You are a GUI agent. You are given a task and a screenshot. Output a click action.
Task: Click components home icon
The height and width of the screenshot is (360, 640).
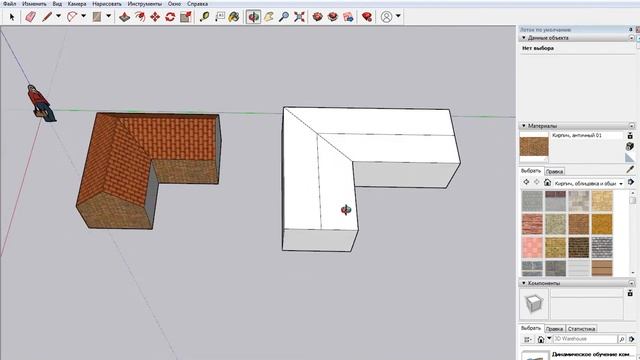coord(541,339)
